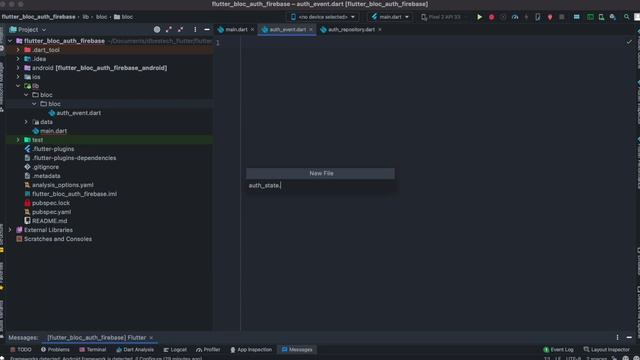Screen dimensions: 640x360
Task: Close the main.dart tab
Action: click(252, 29)
